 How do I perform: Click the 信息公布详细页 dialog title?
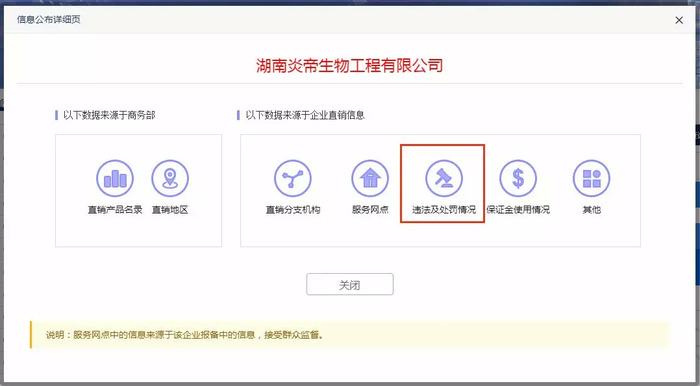(49, 20)
